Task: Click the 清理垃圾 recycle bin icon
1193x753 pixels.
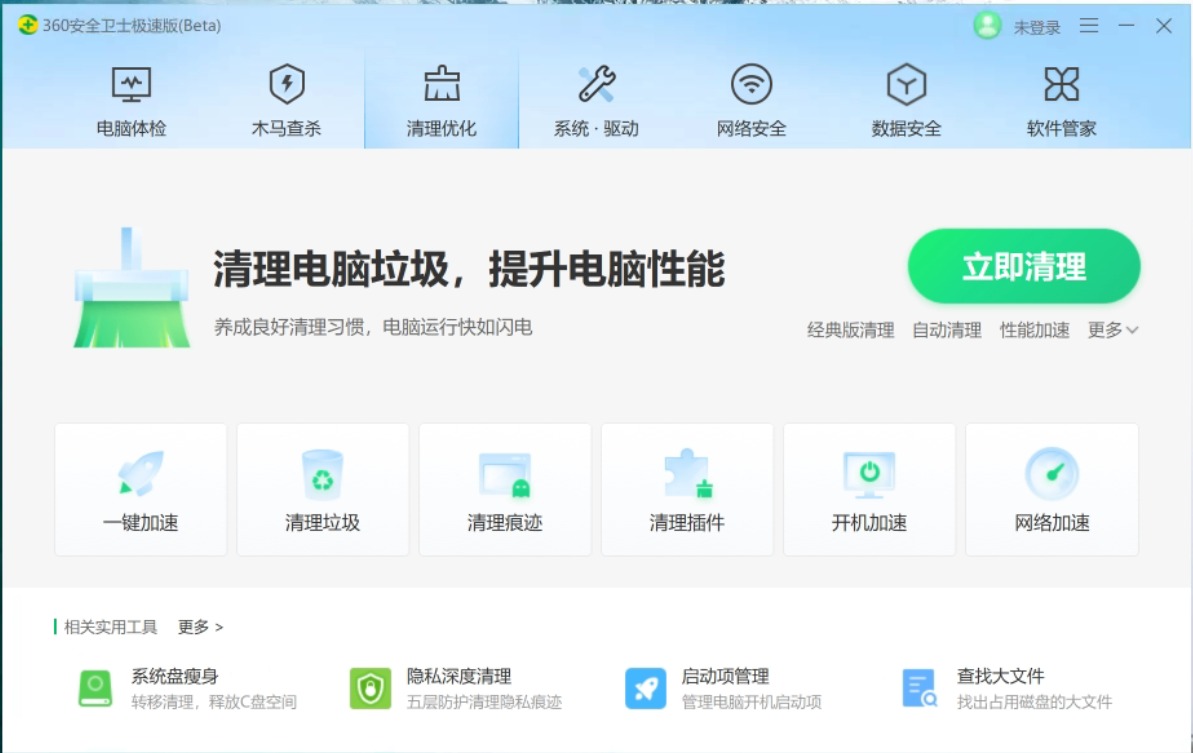Action: 323,474
